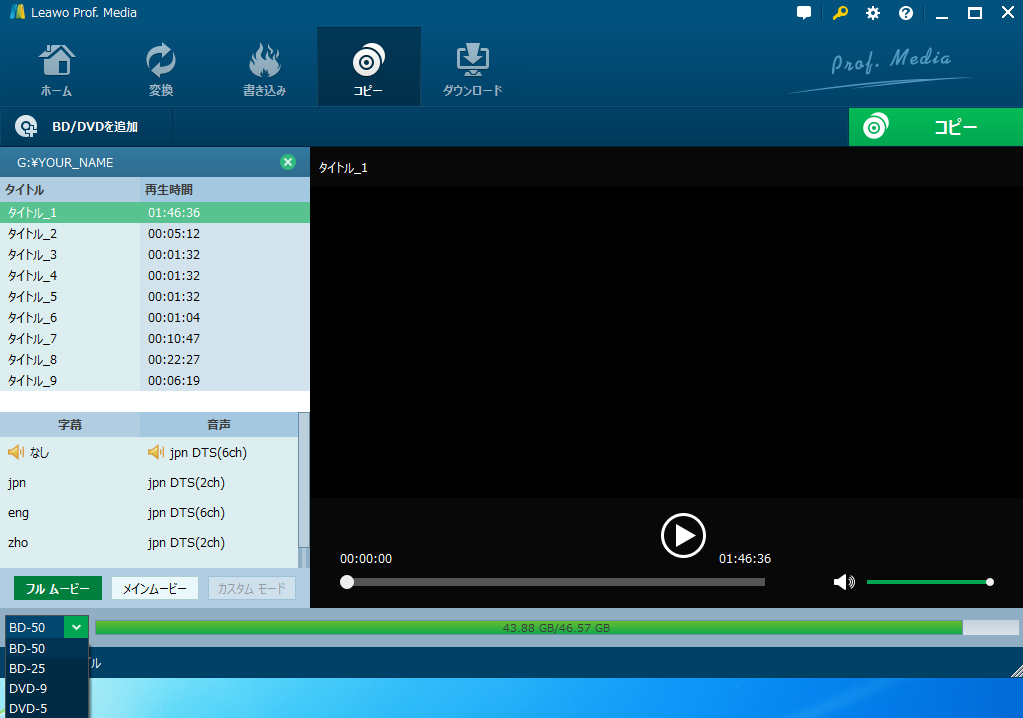Click BD/DVDを追加 to add a disc

pyautogui.click(x=95, y=127)
